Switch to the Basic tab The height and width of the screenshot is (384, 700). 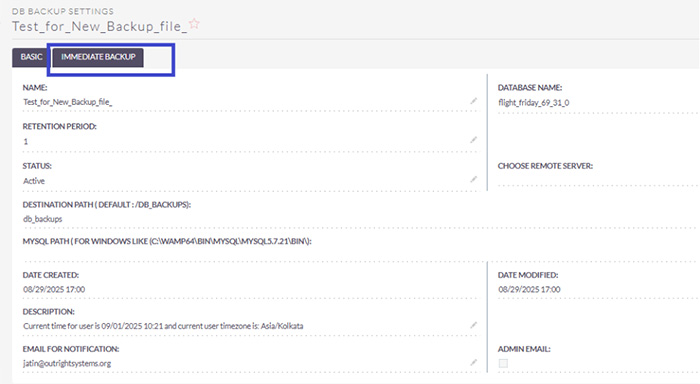coord(31,57)
